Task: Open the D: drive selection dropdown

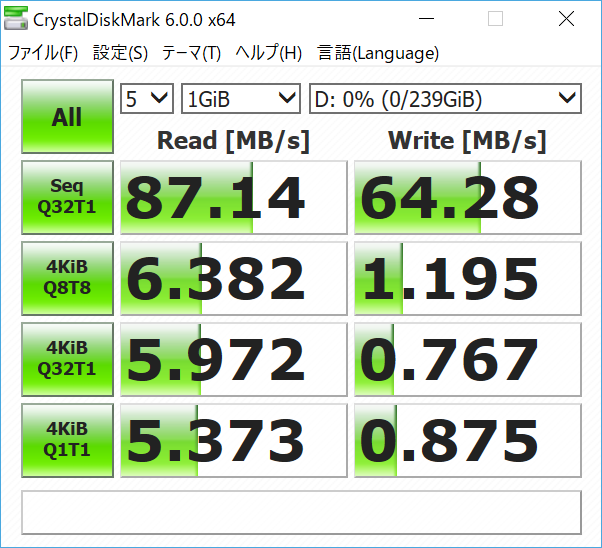Action: [x=444, y=98]
